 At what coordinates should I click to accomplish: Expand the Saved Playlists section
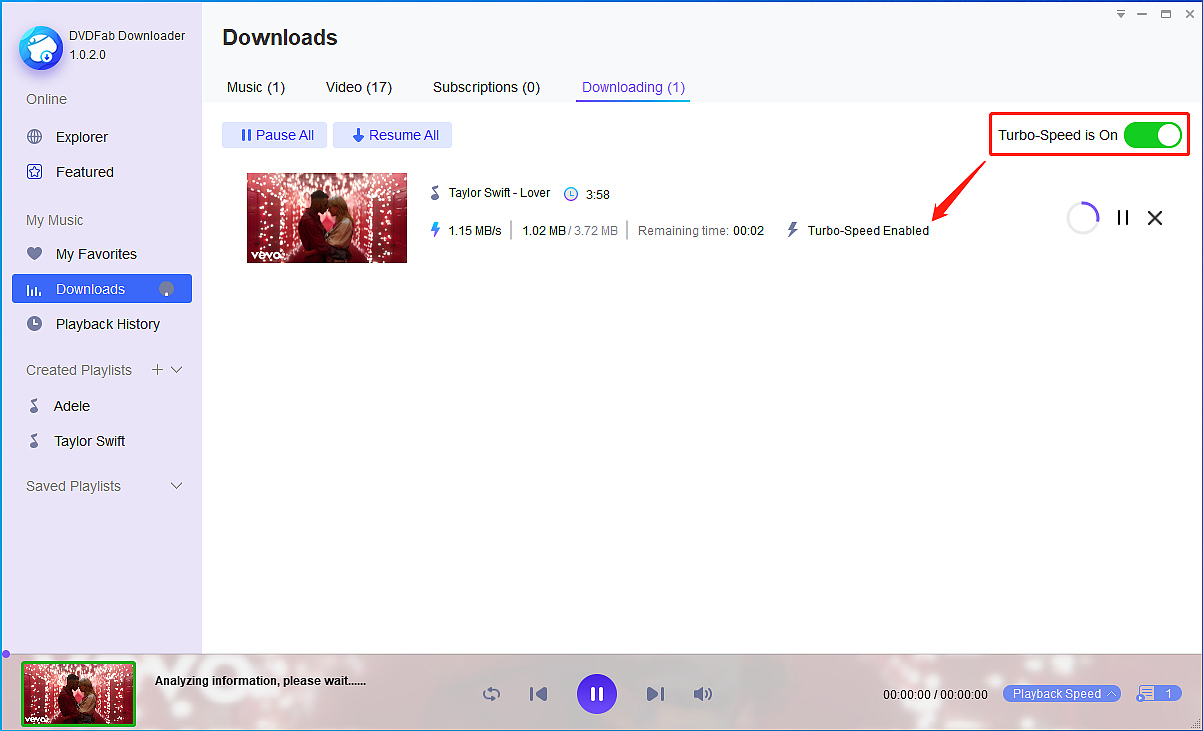(177, 486)
